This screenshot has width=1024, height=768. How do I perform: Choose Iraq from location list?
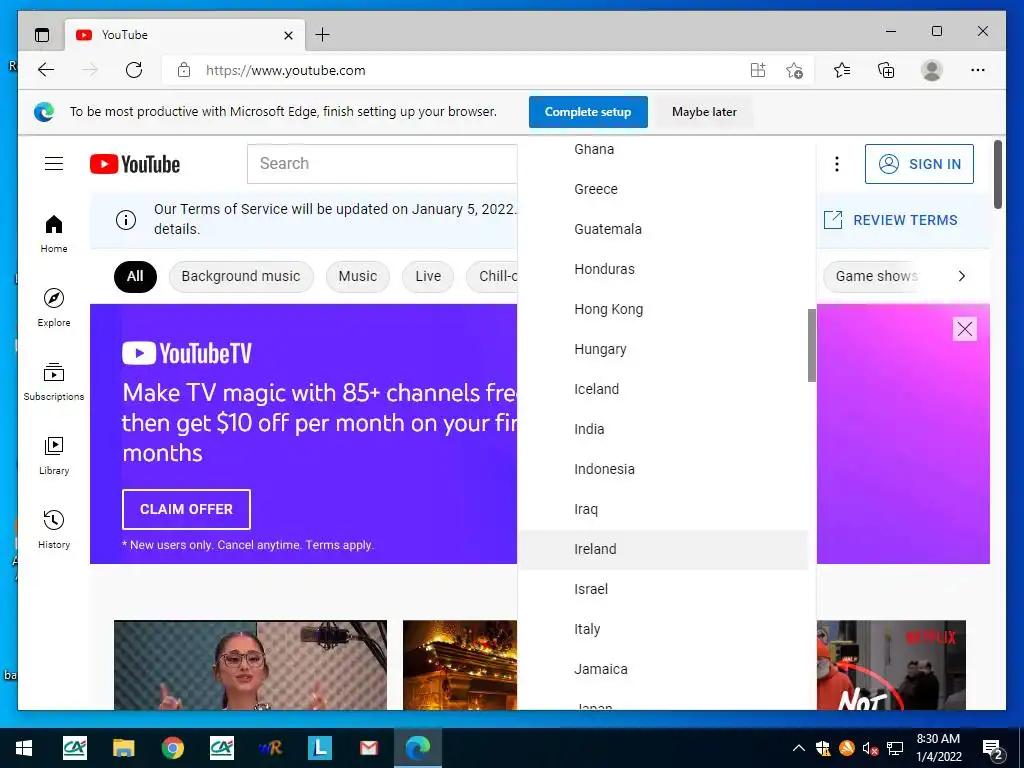click(x=663, y=509)
